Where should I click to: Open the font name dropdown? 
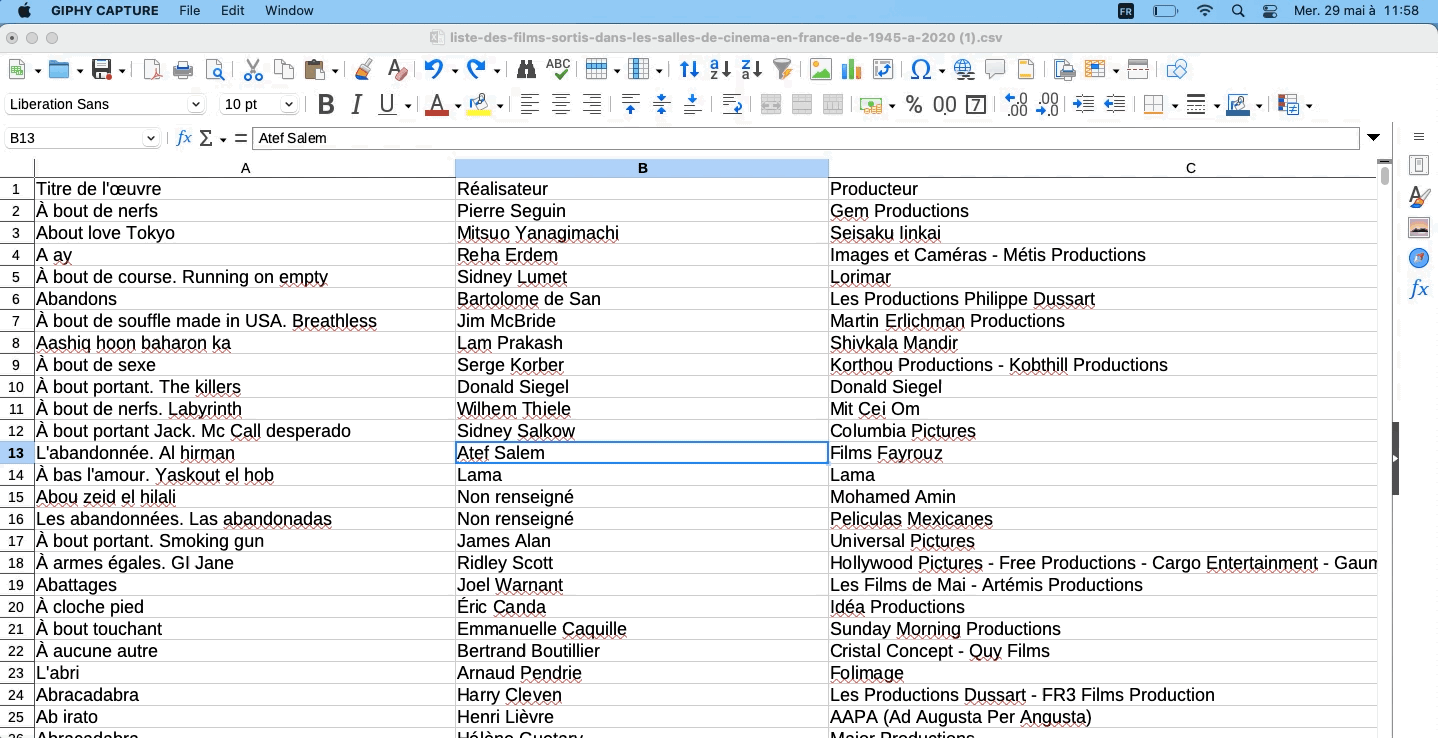tap(195, 104)
